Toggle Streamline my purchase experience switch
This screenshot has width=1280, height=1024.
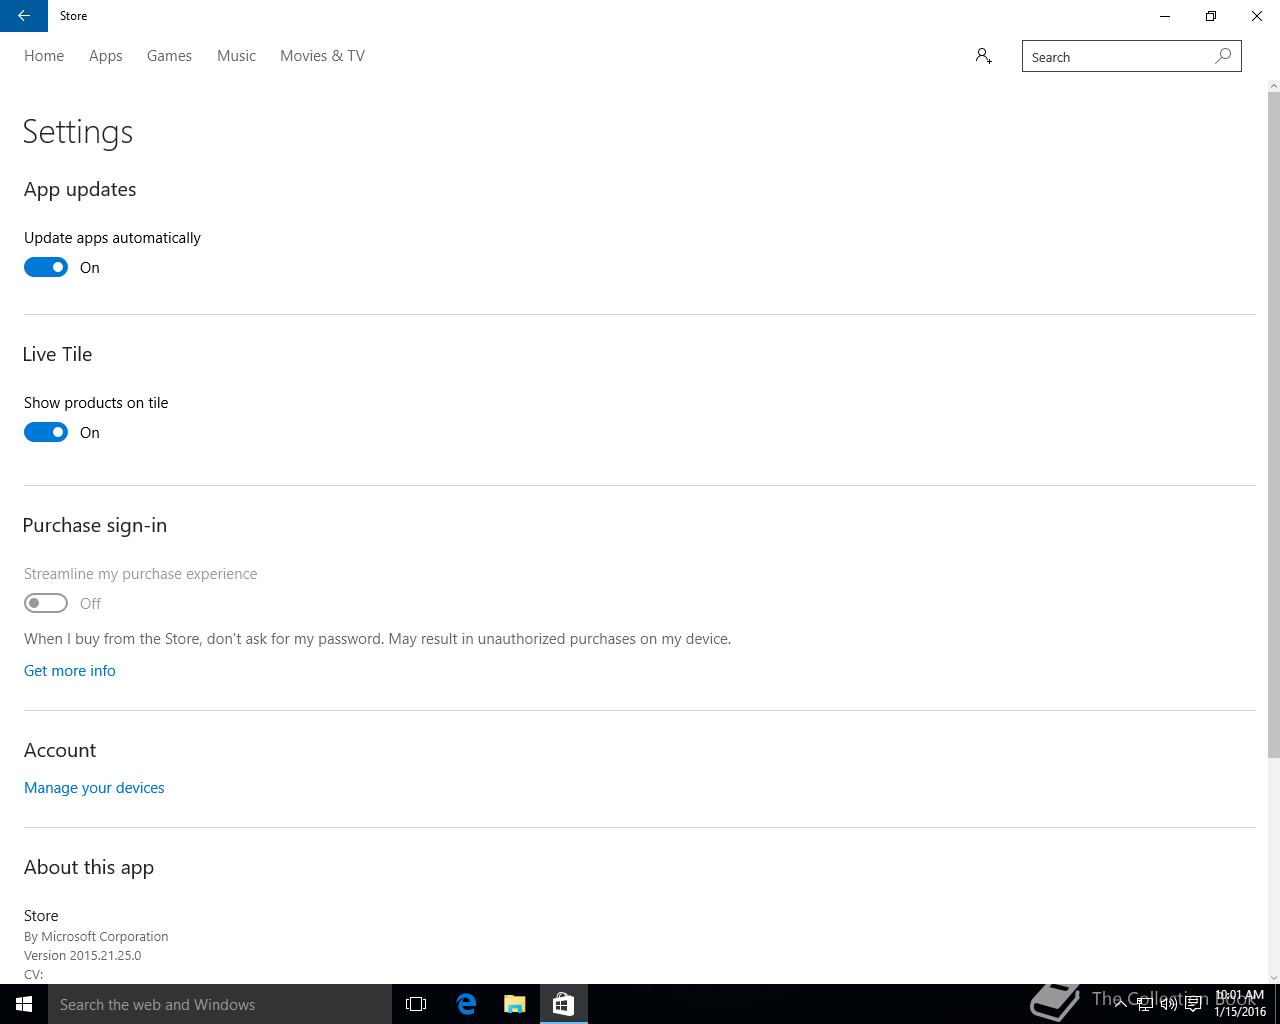(46, 603)
